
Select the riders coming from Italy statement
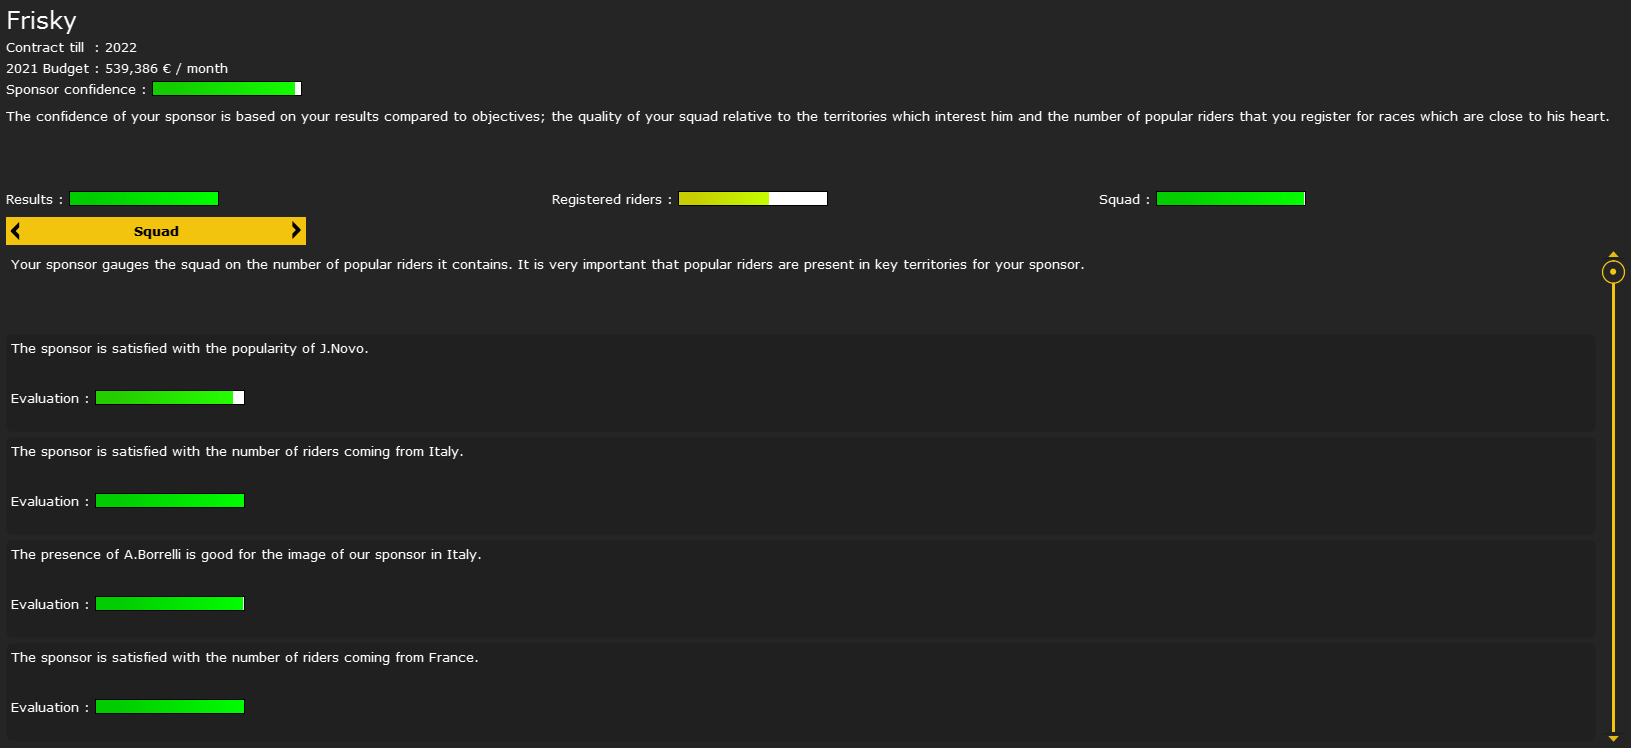(237, 452)
